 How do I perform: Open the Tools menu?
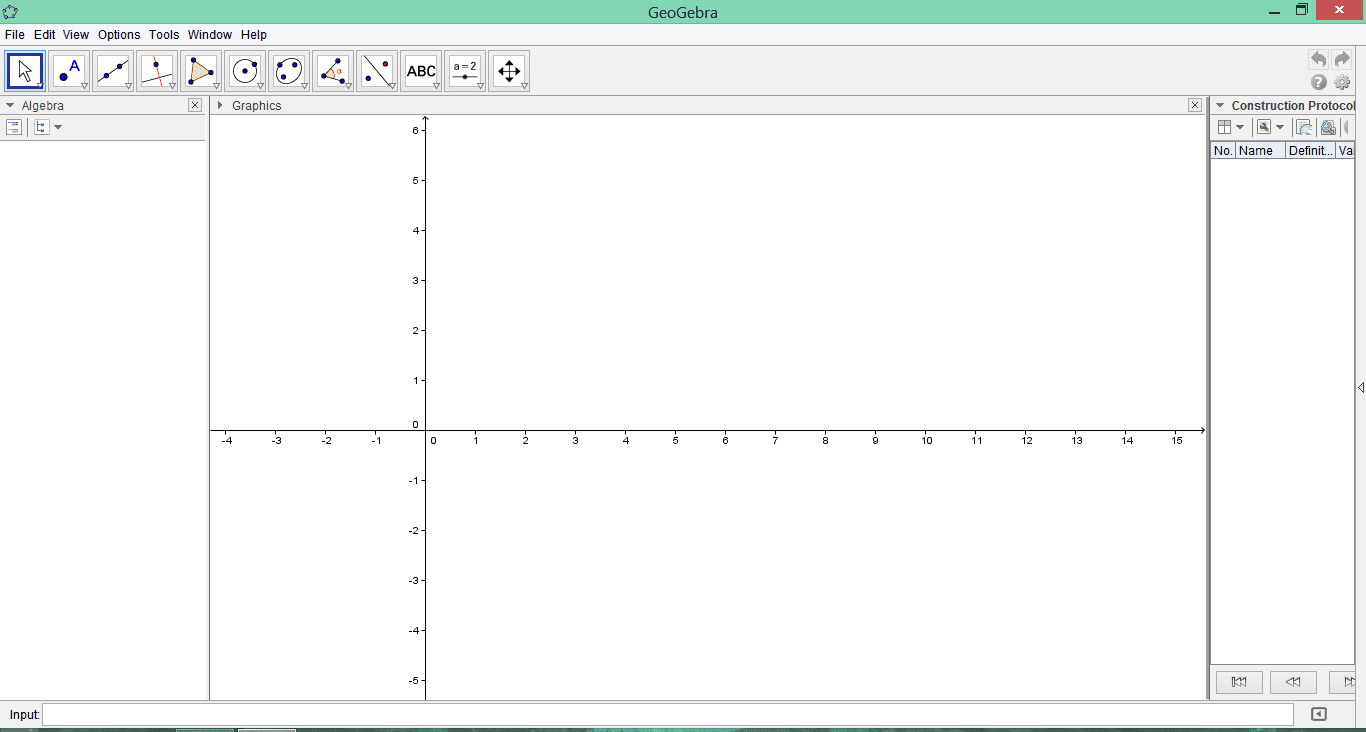[x=164, y=34]
